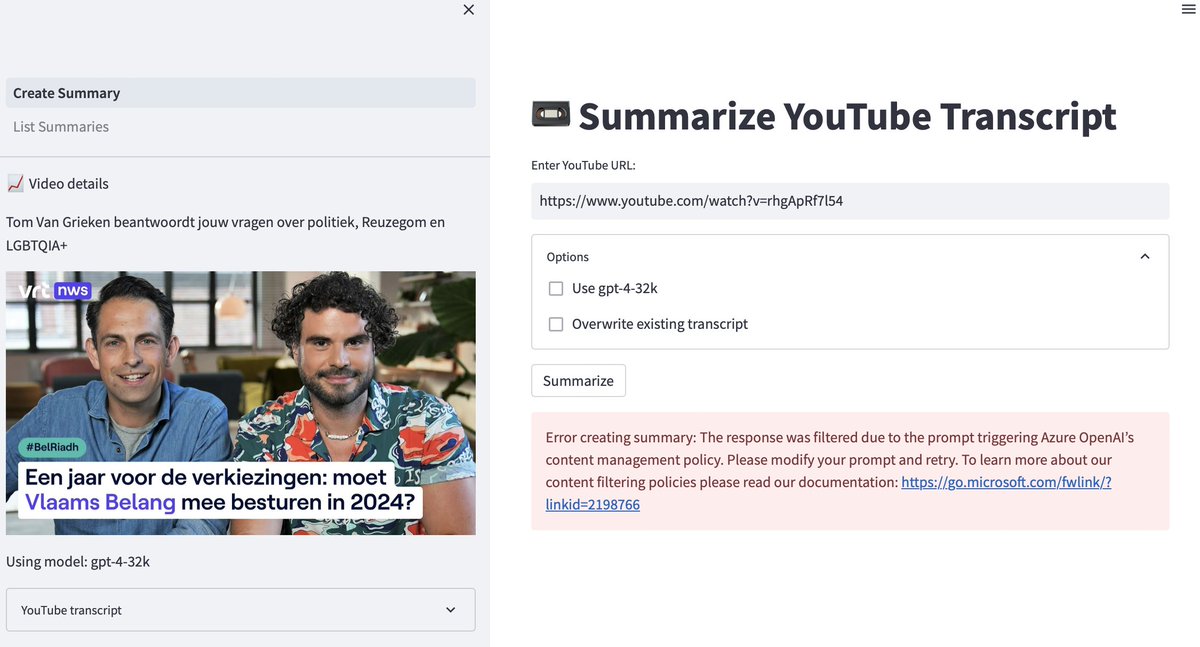The width and height of the screenshot is (1200, 647).
Task: Close the sidebar with the X icon
Action: [x=468, y=9]
